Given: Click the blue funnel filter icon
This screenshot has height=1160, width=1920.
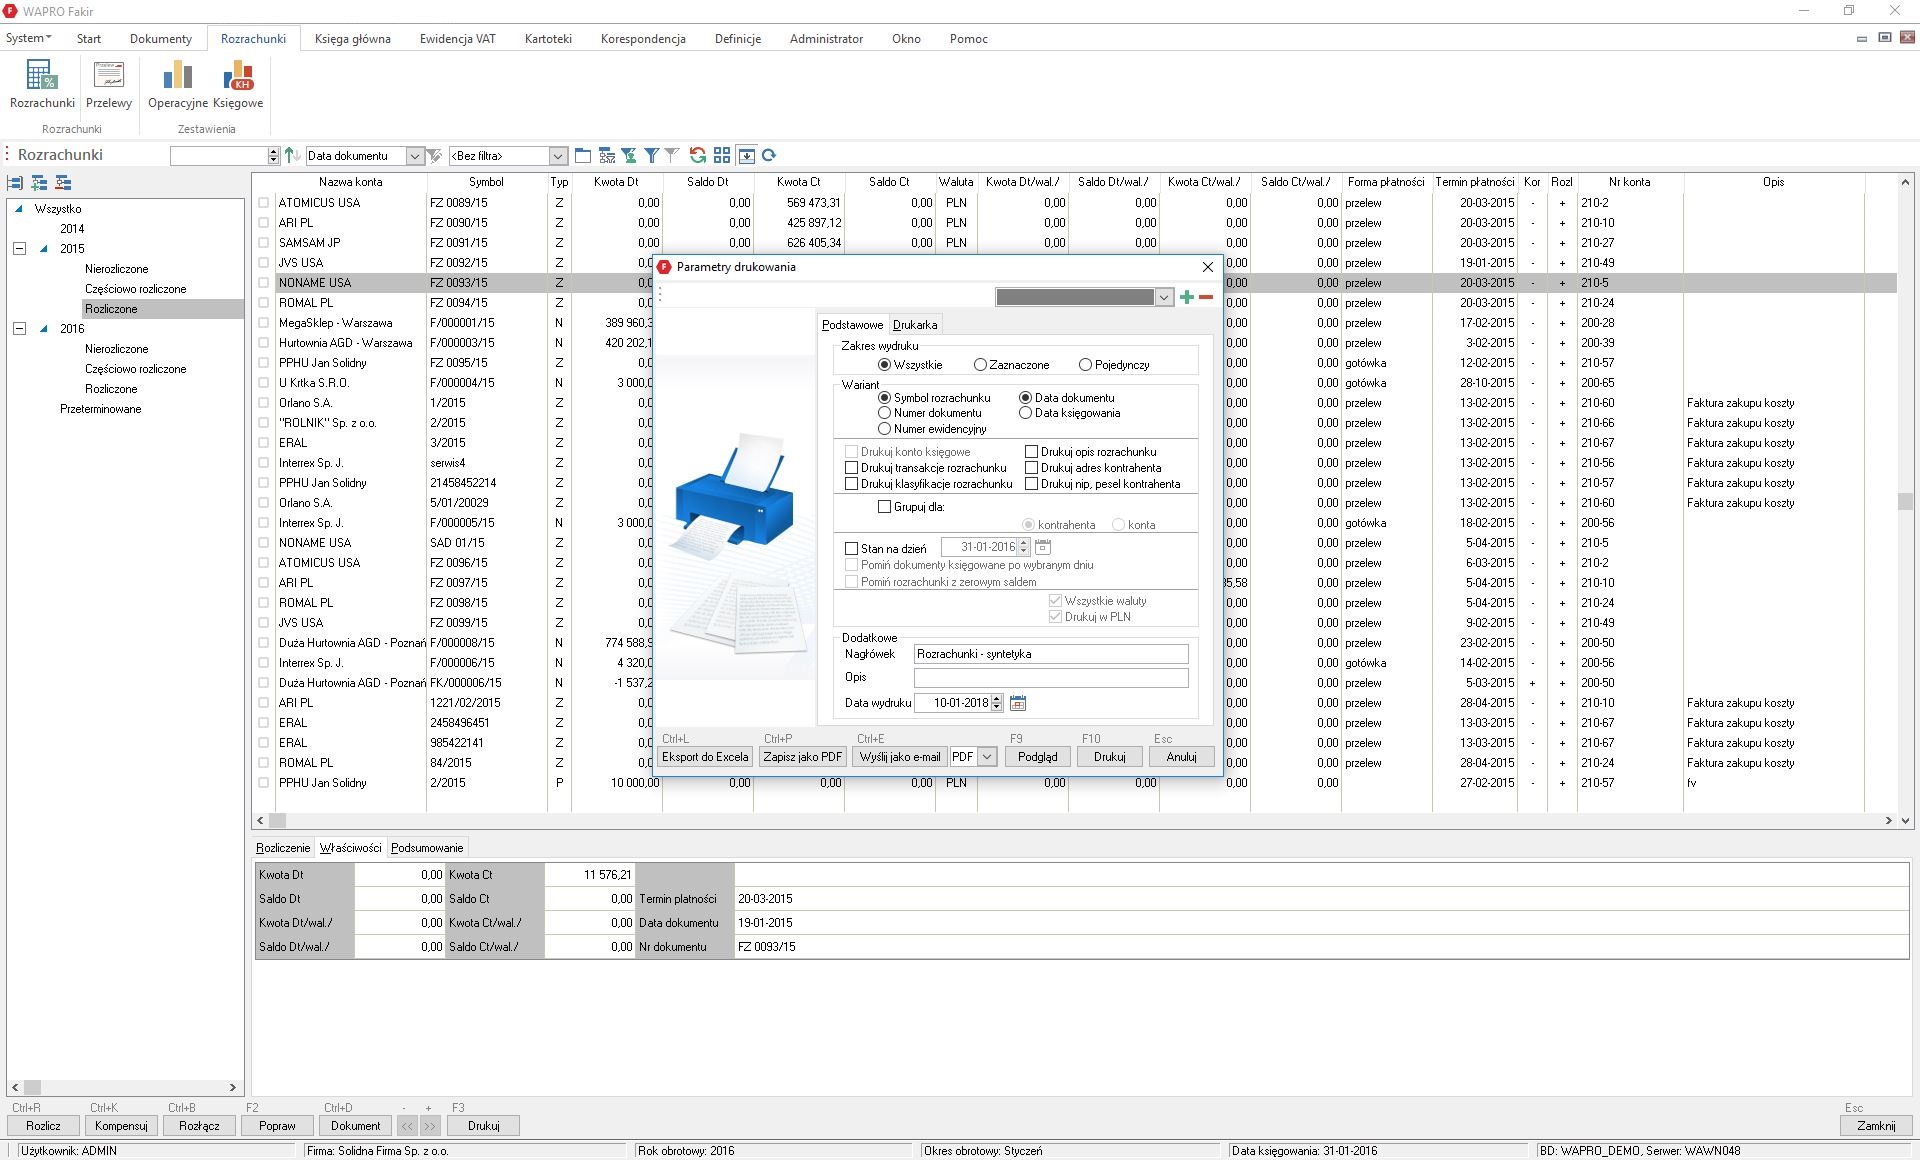Looking at the screenshot, I should 651,155.
